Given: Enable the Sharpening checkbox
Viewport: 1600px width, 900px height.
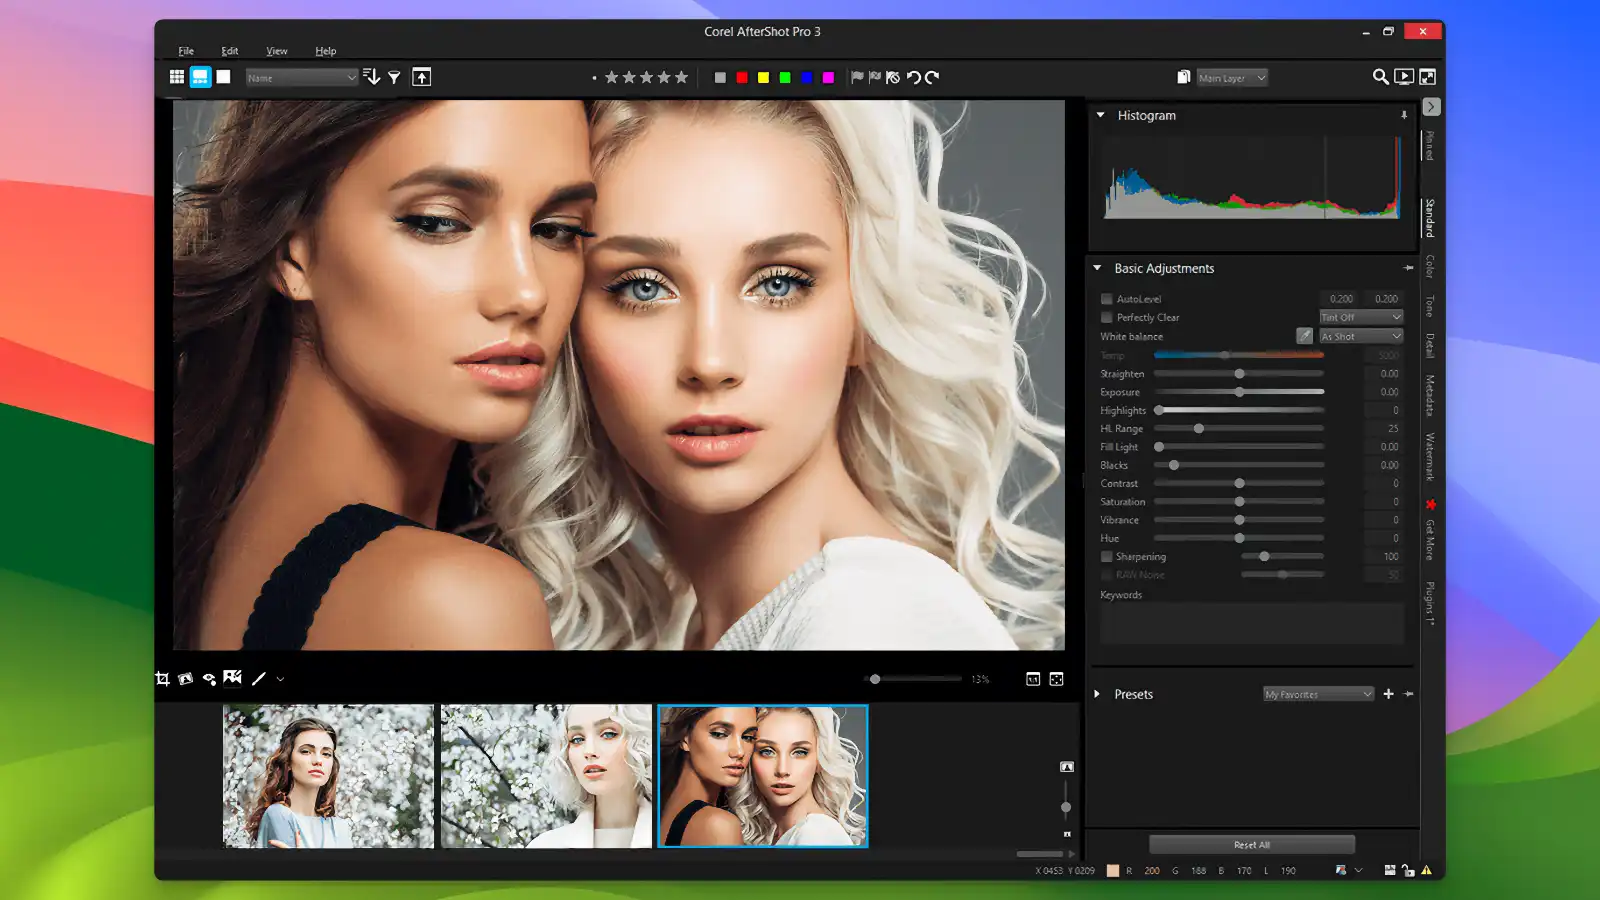Looking at the screenshot, I should point(1106,556).
